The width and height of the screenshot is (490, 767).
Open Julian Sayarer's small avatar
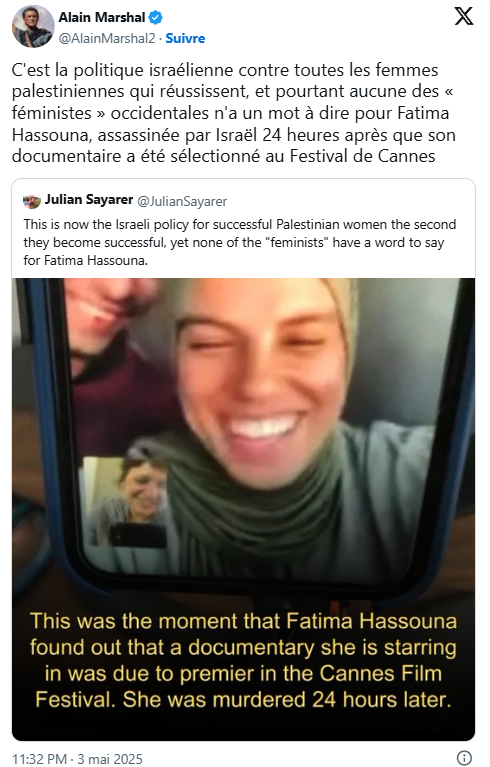coord(32,201)
